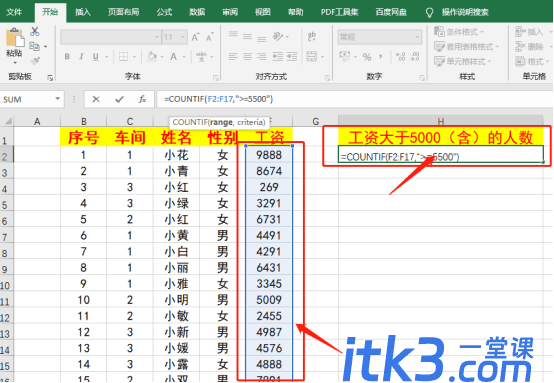This screenshot has width=554, height=383.
Task: Open the font size dropdown
Action: (x=183, y=37)
